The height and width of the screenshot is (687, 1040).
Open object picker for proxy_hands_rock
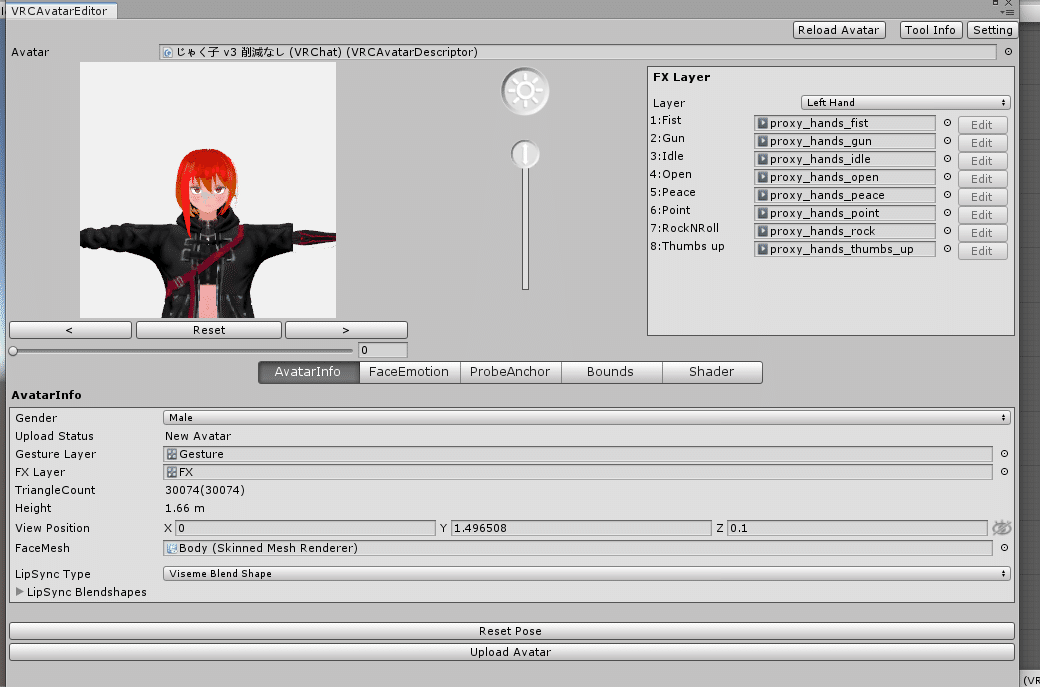(x=947, y=231)
